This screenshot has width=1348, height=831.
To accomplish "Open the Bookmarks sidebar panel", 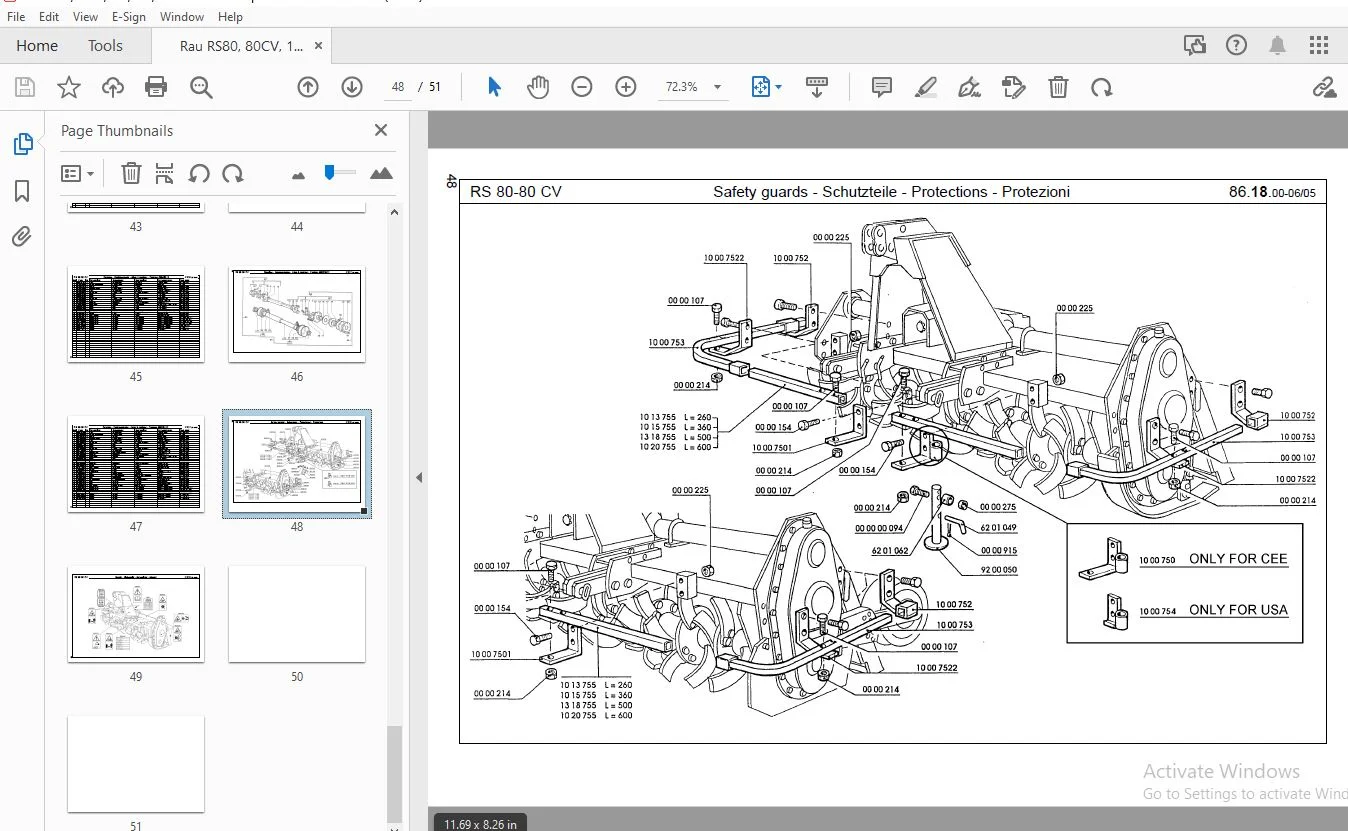I will [x=22, y=190].
